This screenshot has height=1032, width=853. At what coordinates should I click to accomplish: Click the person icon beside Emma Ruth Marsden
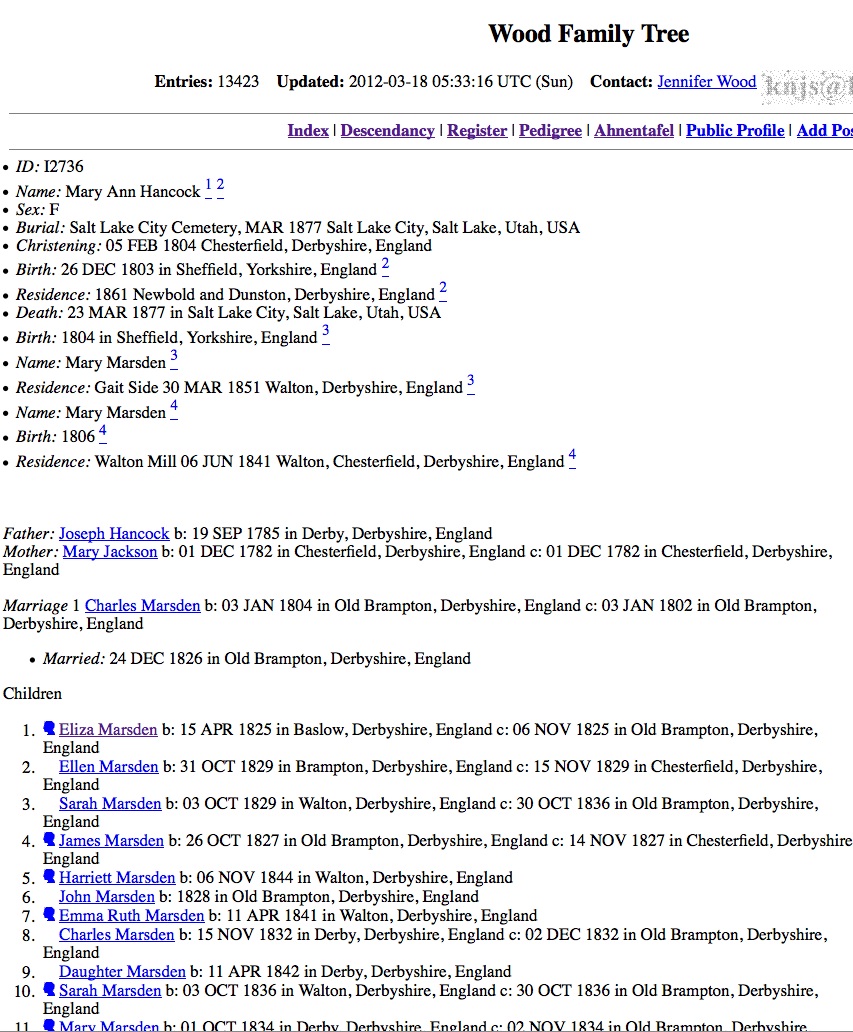coord(49,915)
